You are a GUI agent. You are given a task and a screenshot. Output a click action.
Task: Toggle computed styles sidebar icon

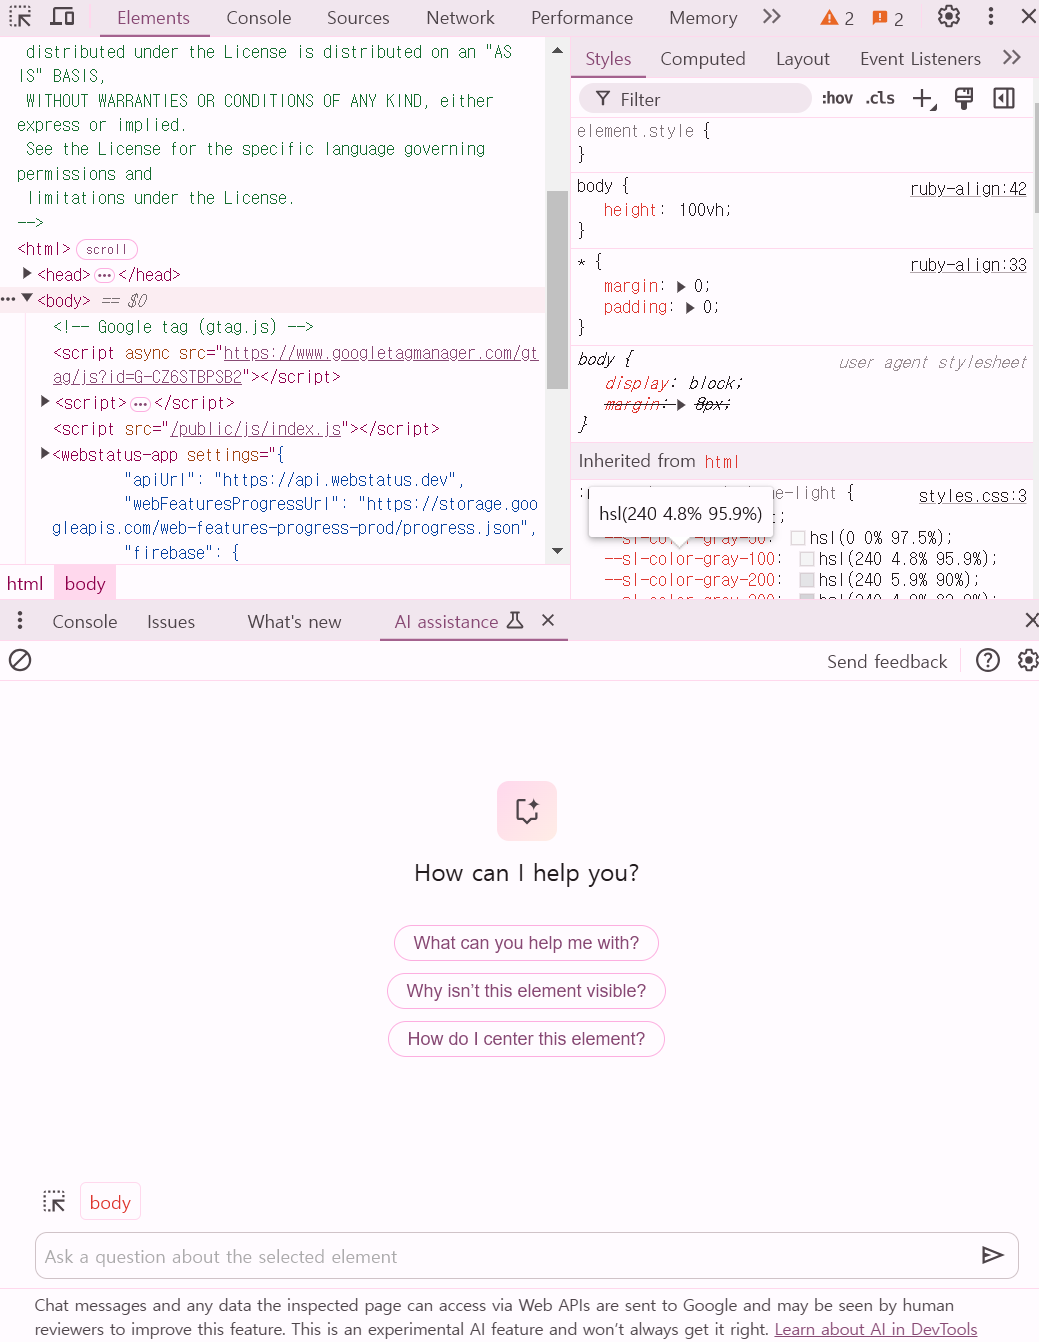point(1004,98)
